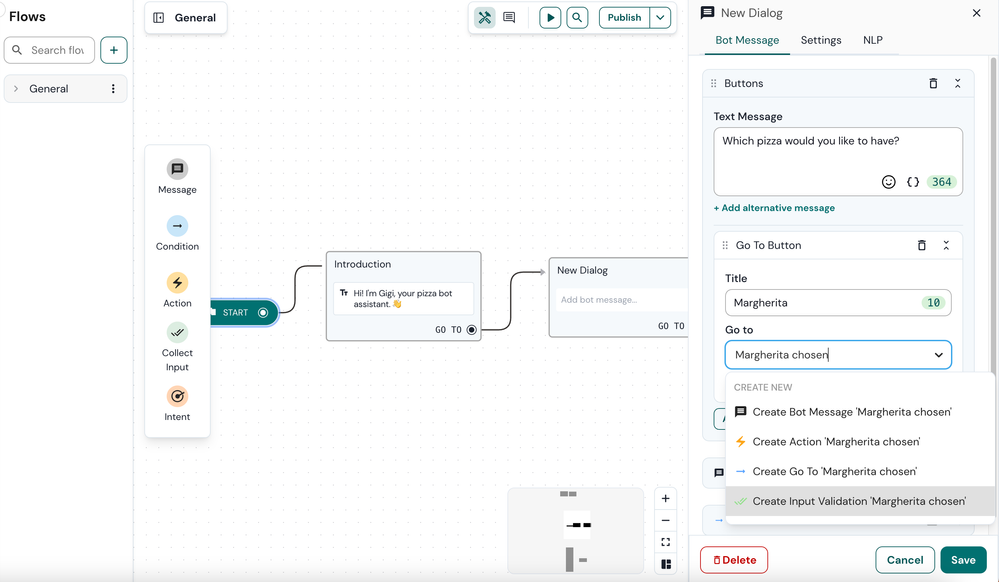Viewport: 999px width, 582px height.
Task: Open the canvas search magnifier
Action: 577,17
